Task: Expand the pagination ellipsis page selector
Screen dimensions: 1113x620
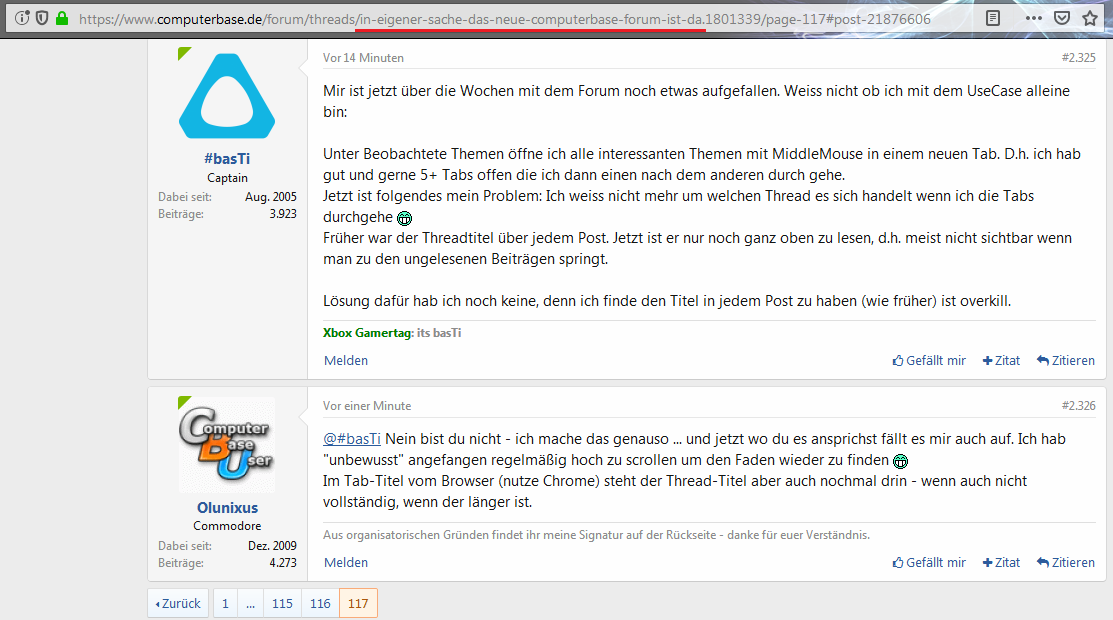Action: (x=251, y=604)
